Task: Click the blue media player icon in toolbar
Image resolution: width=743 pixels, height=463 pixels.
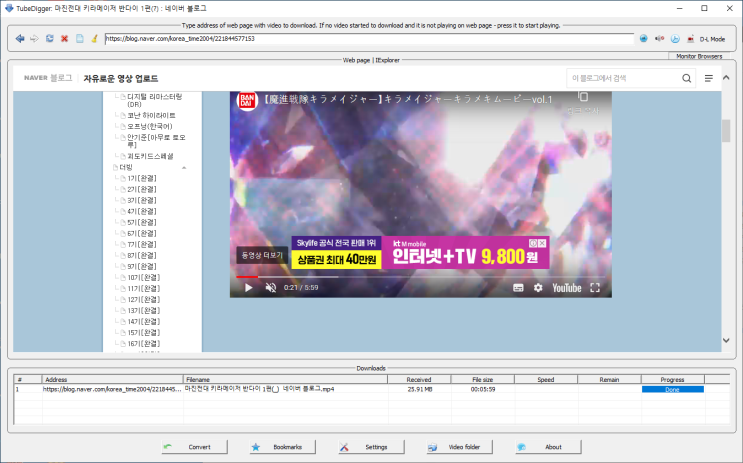Action: [x=675, y=39]
